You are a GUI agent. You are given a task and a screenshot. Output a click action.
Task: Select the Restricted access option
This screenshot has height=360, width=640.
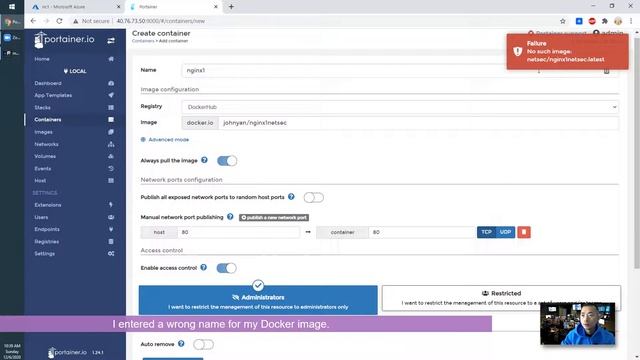coord(501,298)
